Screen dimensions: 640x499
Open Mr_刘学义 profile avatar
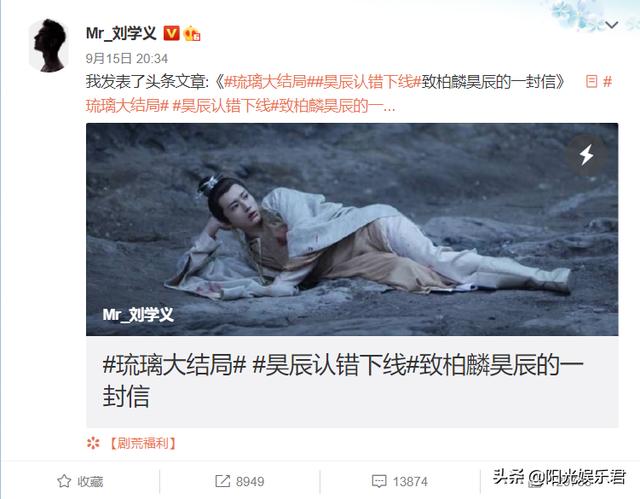(49, 46)
